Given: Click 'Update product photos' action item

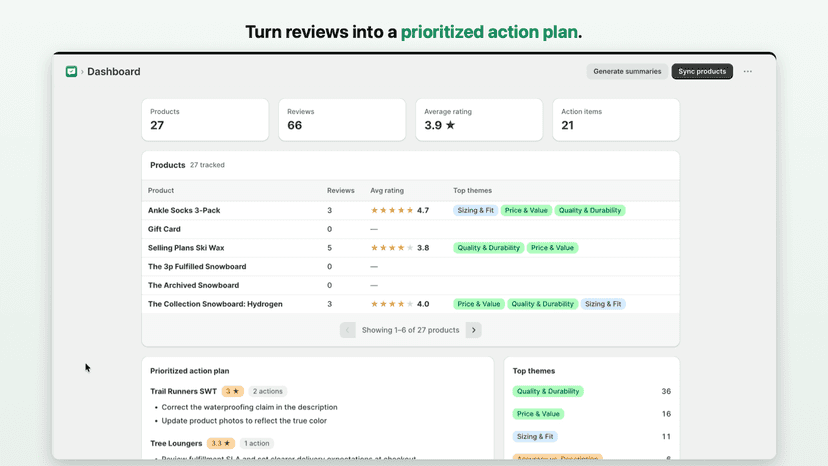Looking at the screenshot, I should pyautogui.click(x=244, y=421).
